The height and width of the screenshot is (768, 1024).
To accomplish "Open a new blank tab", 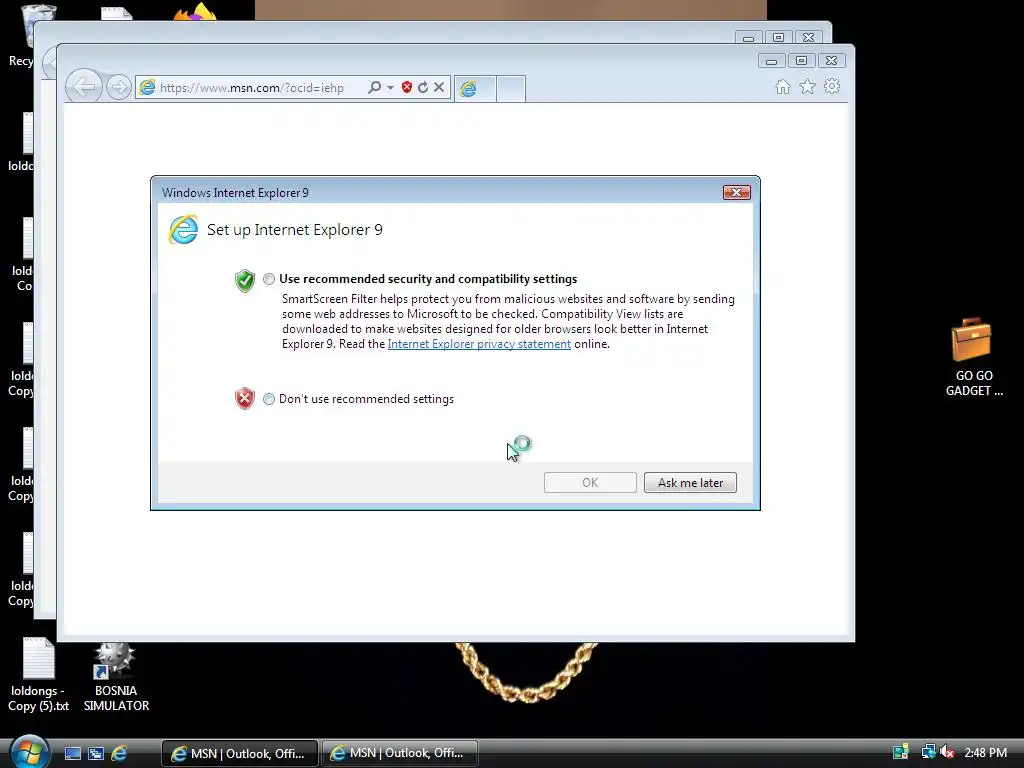I will (x=511, y=89).
